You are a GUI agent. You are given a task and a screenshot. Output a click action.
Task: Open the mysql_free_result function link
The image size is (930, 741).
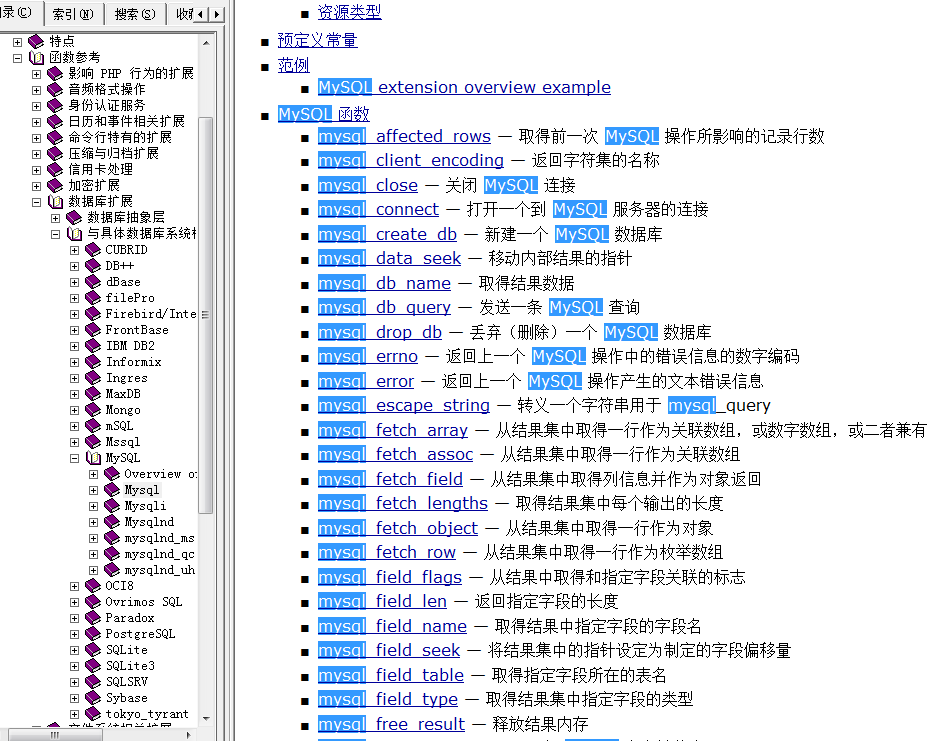pyautogui.click(x=391, y=724)
